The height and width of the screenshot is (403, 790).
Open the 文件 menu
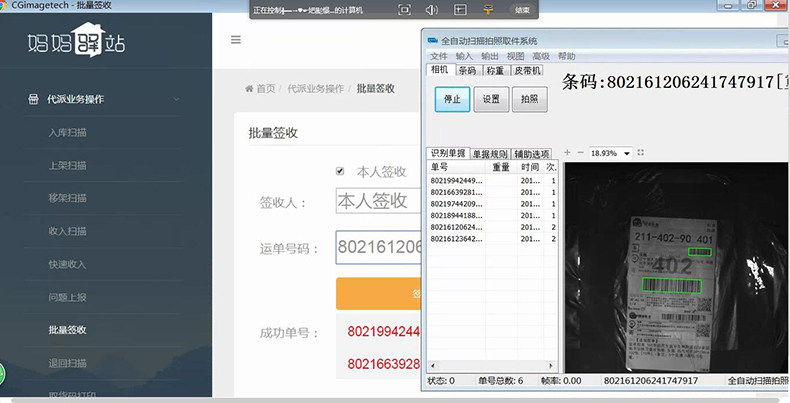pyautogui.click(x=438, y=56)
